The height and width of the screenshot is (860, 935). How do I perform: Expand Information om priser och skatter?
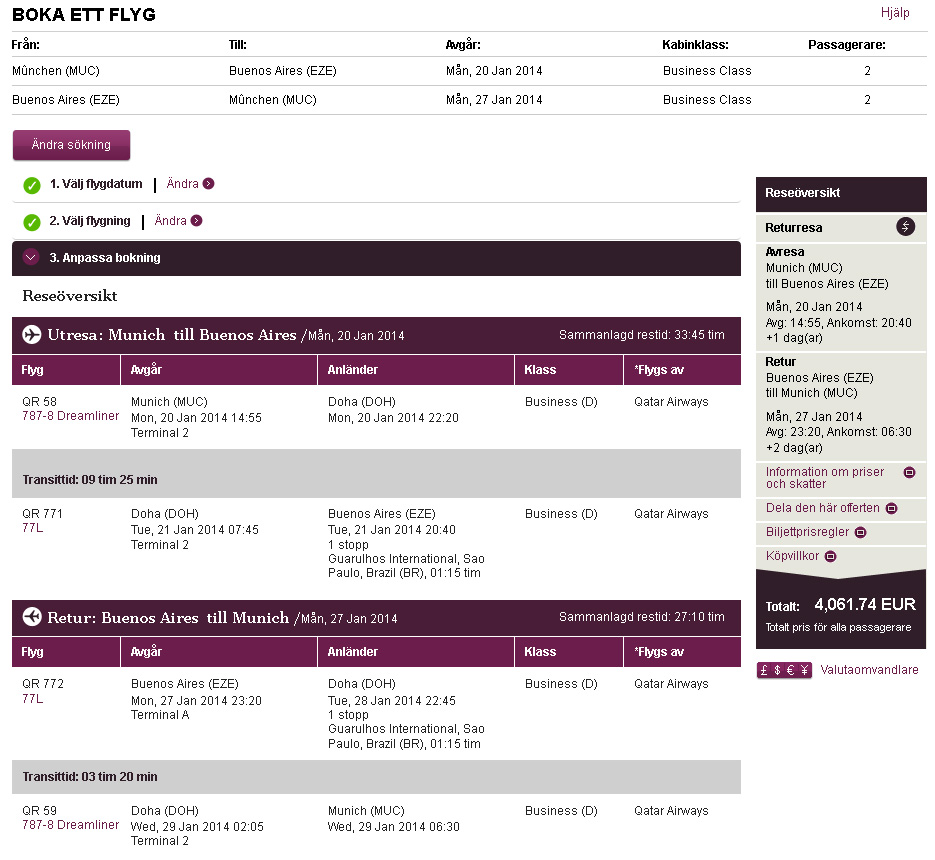click(909, 472)
